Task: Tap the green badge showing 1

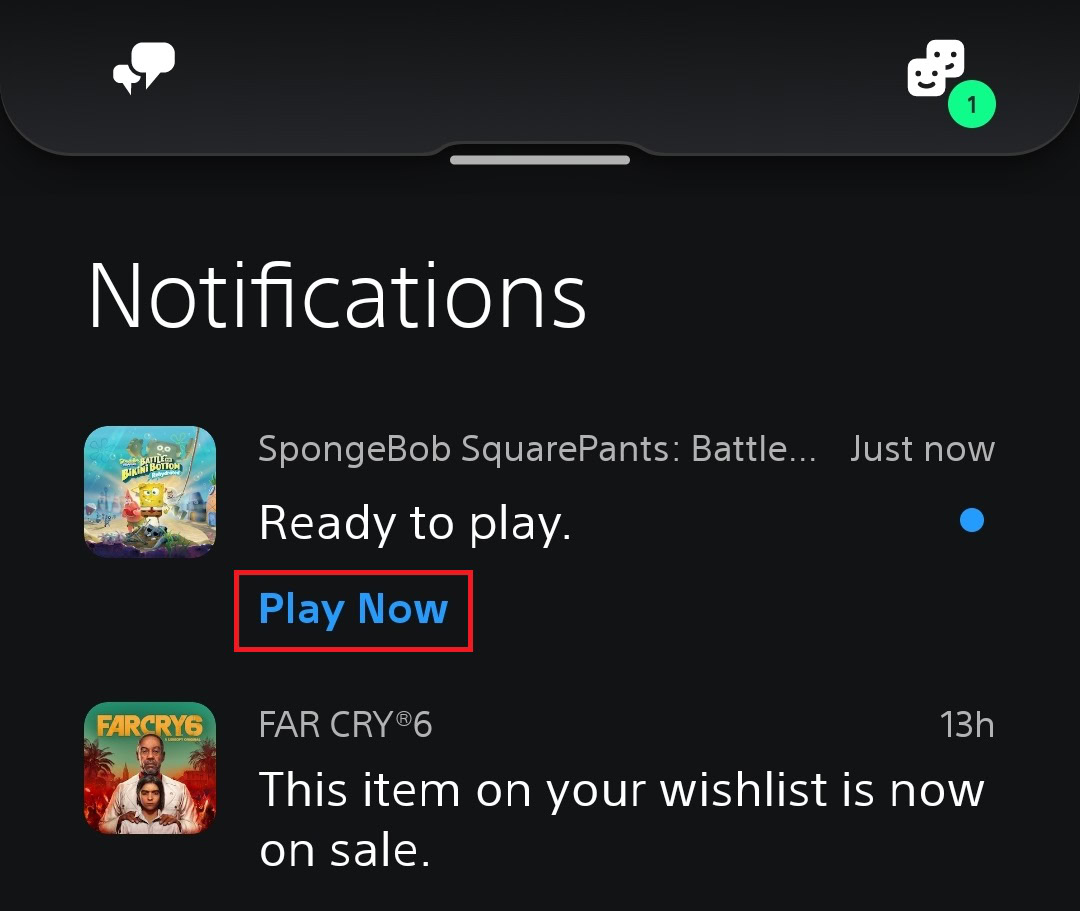Action: click(x=971, y=104)
